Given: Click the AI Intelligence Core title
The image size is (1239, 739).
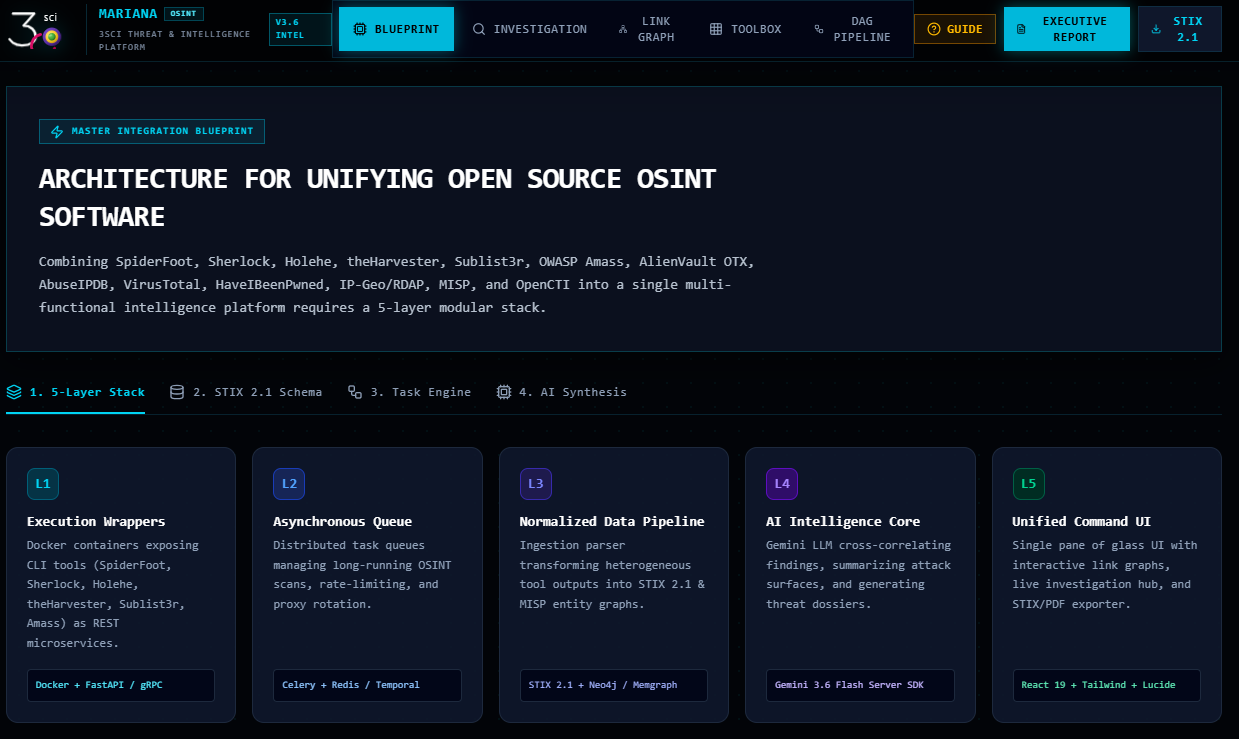Looking at the screenshot, I should (843, 521).
